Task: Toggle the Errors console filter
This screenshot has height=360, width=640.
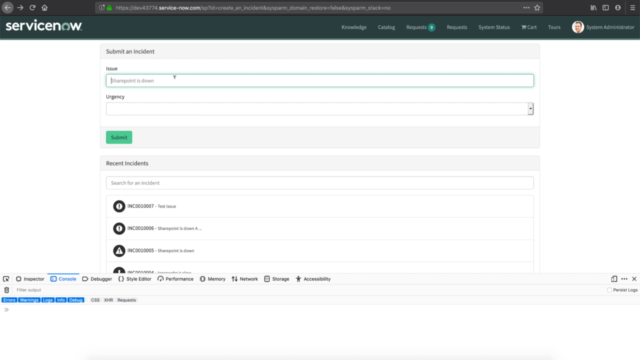Action: click(9, 300)
